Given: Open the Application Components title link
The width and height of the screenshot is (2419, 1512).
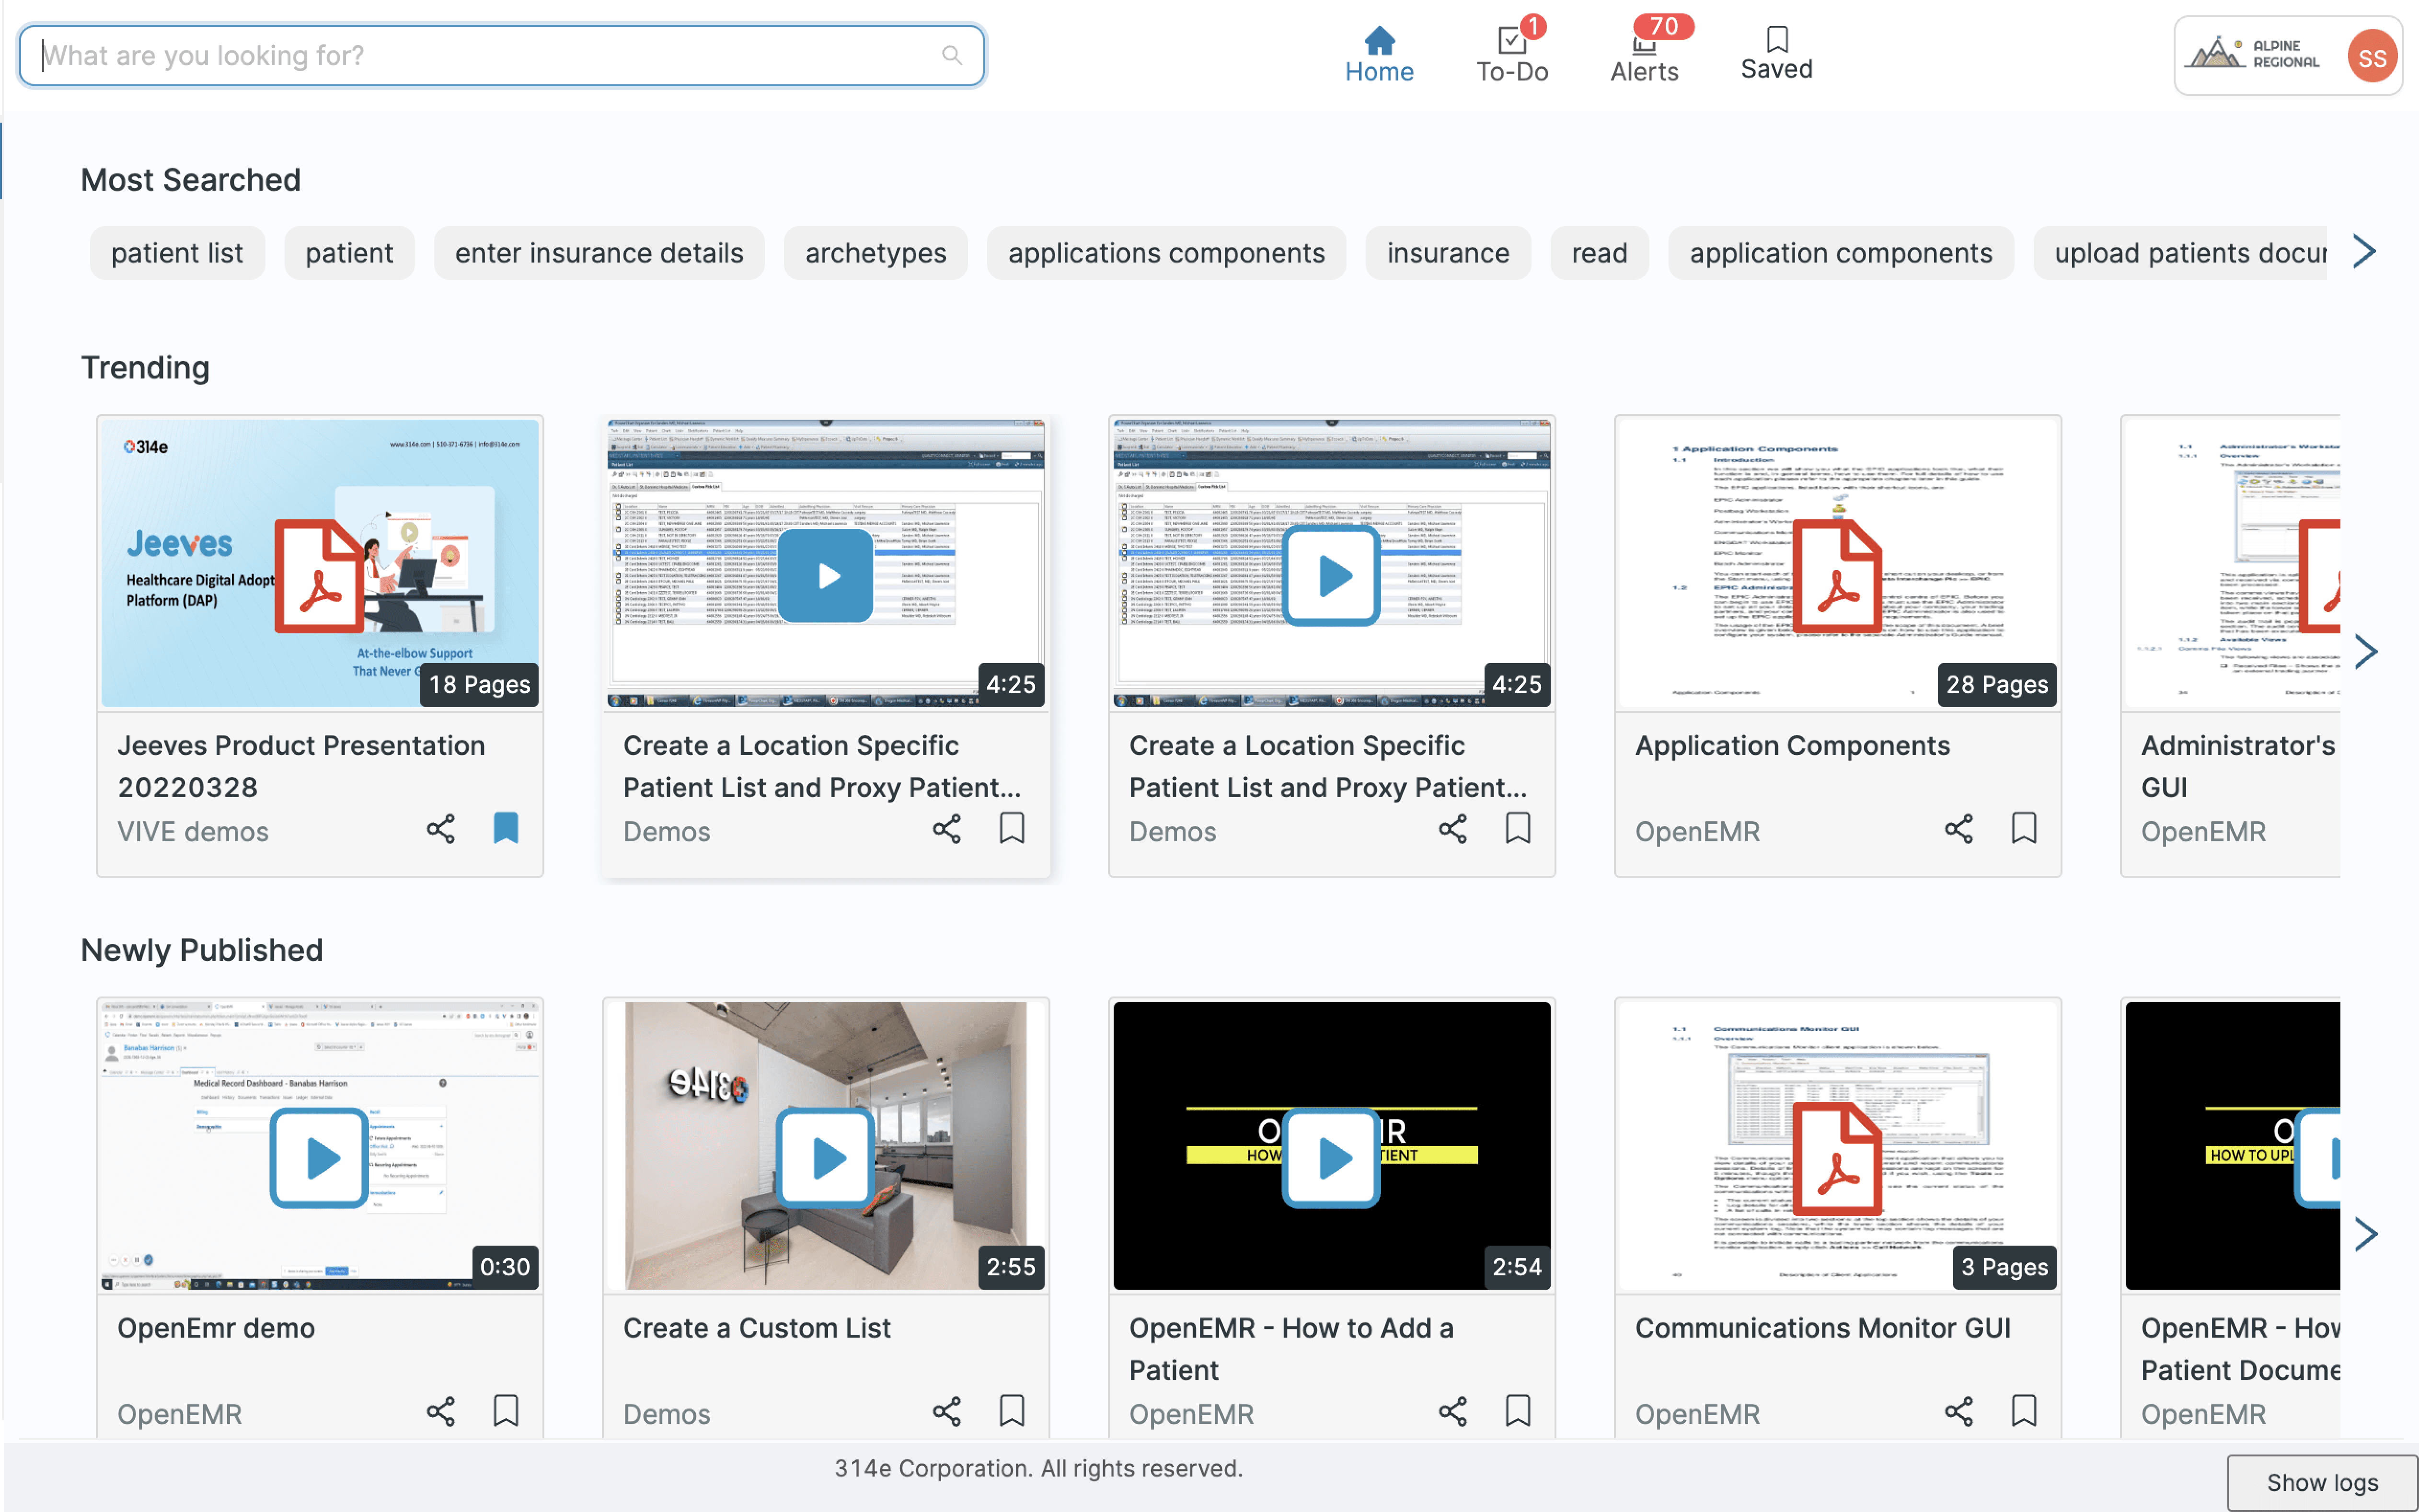Looking at the screenshot, I should [1792, 745].
